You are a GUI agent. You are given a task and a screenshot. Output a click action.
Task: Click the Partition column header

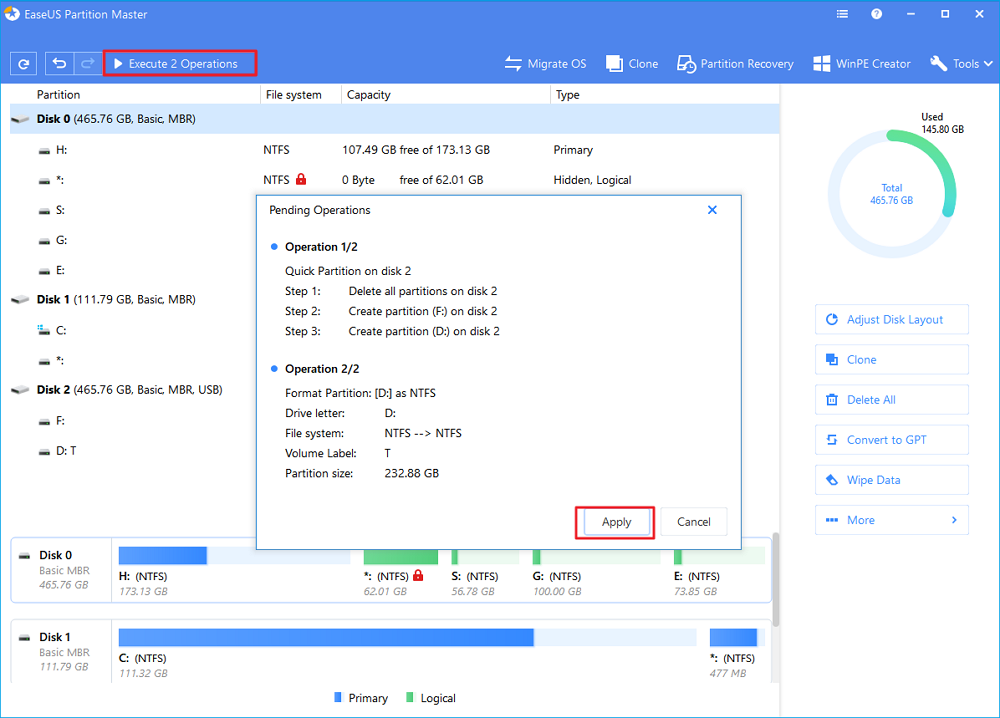tap(58, 94)
